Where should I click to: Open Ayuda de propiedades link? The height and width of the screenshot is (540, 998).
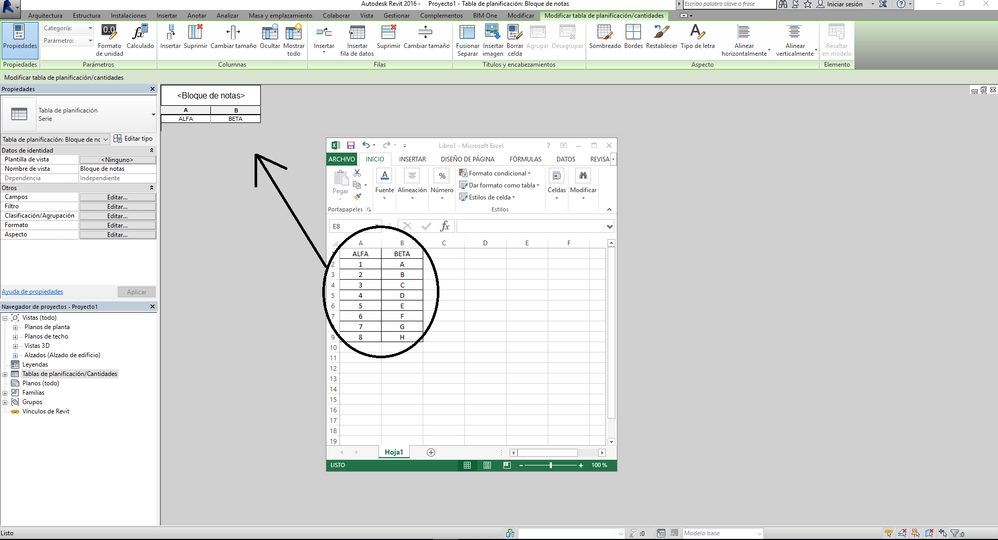point(32,292)
